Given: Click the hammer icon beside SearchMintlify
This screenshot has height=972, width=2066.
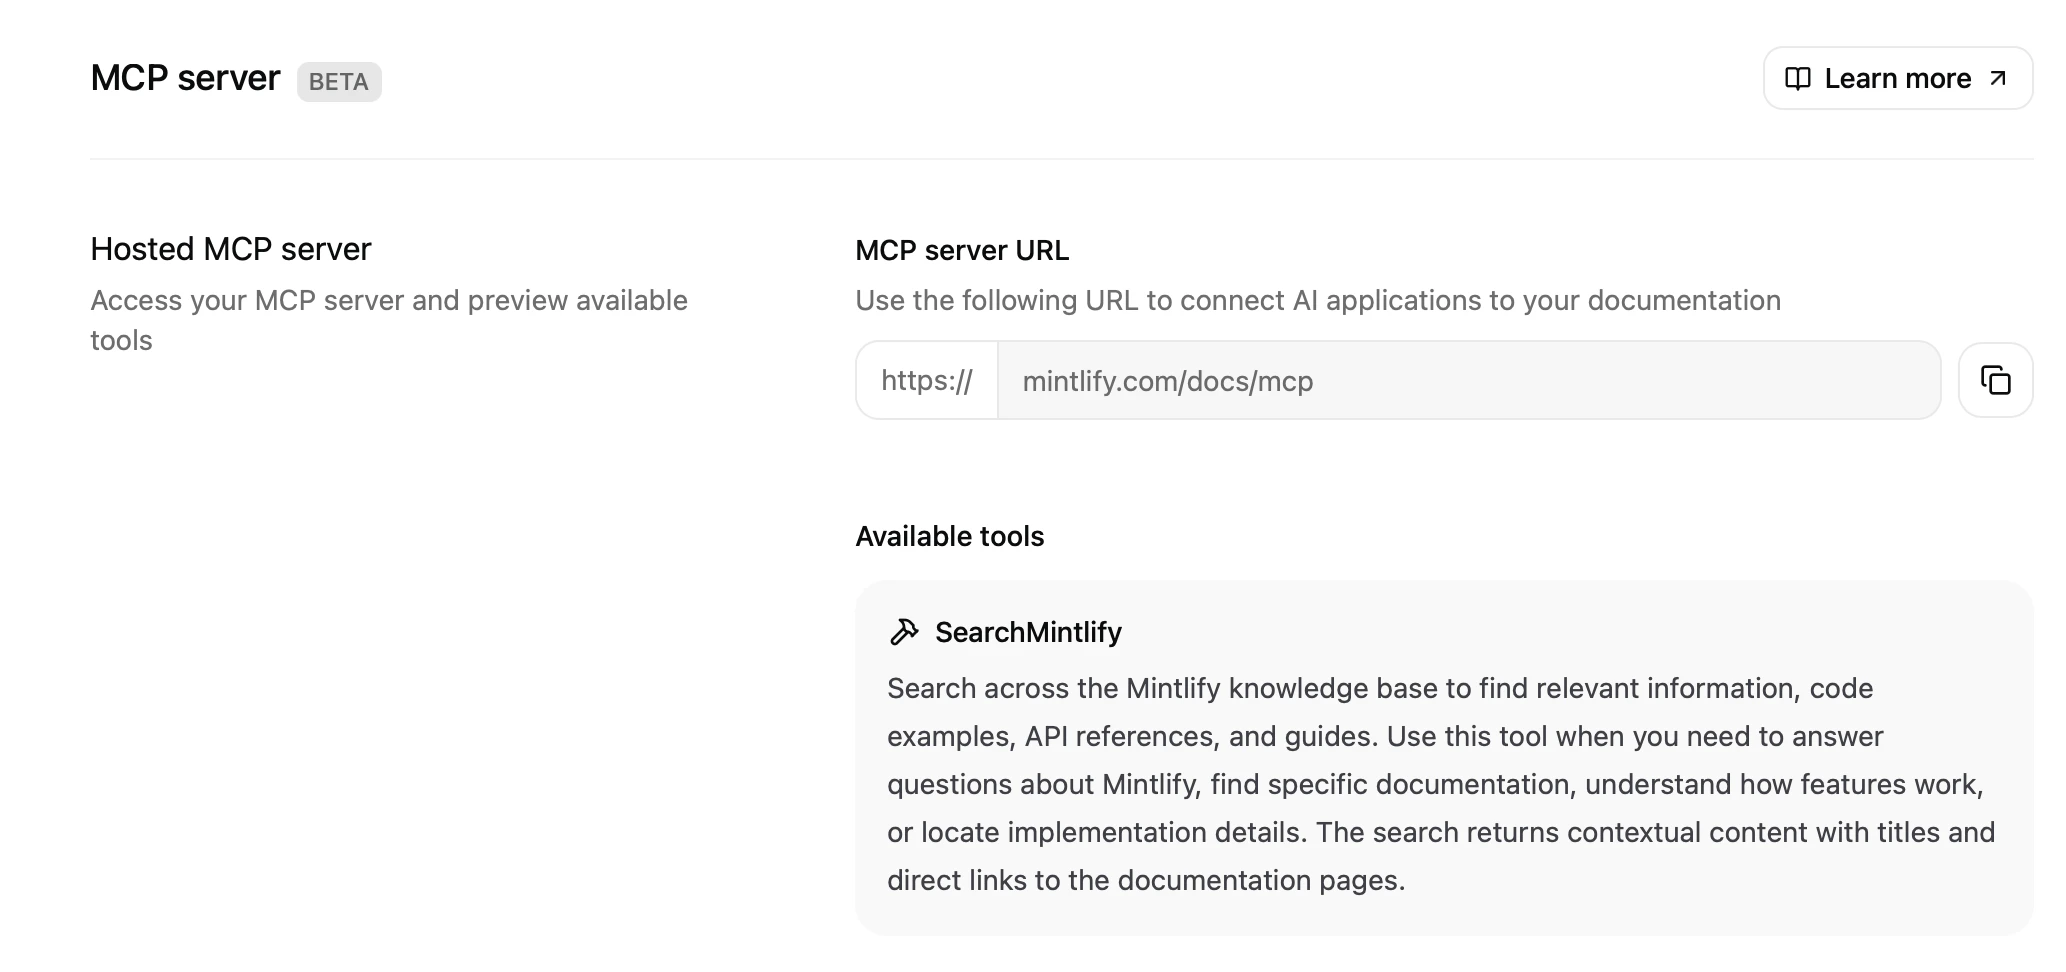Looking at the screenshot, I should (904, 631).
